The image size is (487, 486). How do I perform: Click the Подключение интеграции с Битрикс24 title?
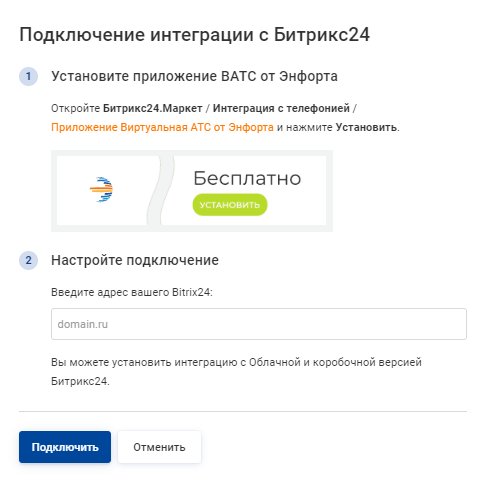coord(195,35)
